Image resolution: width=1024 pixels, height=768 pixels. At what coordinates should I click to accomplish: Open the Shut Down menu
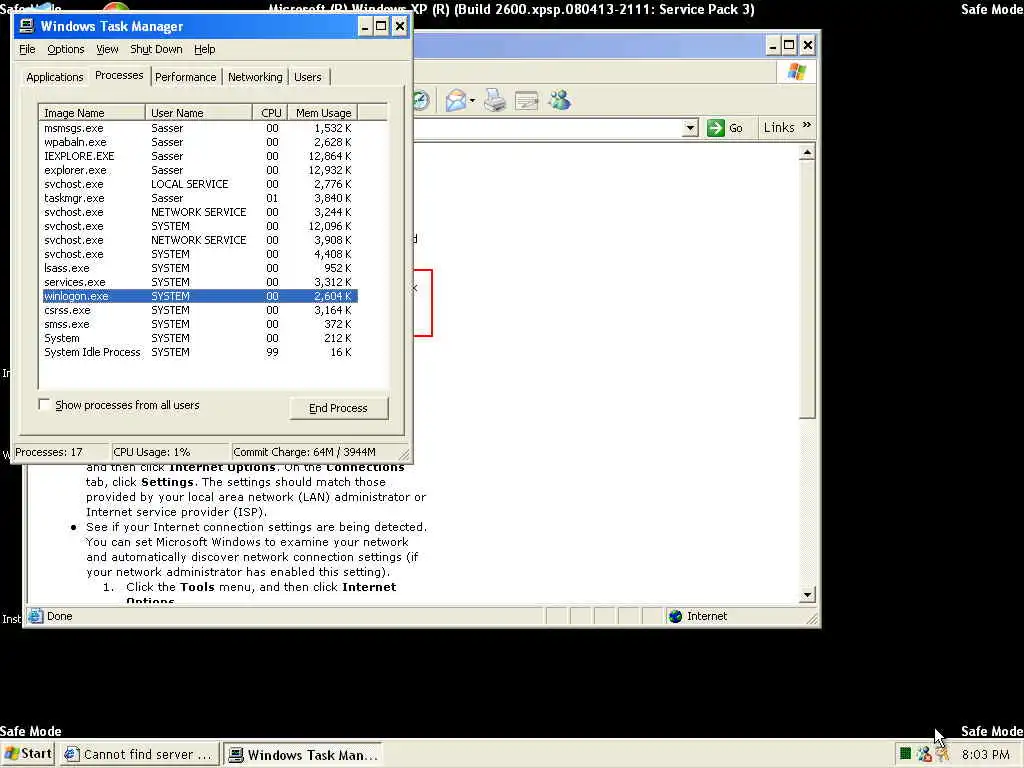156,49
